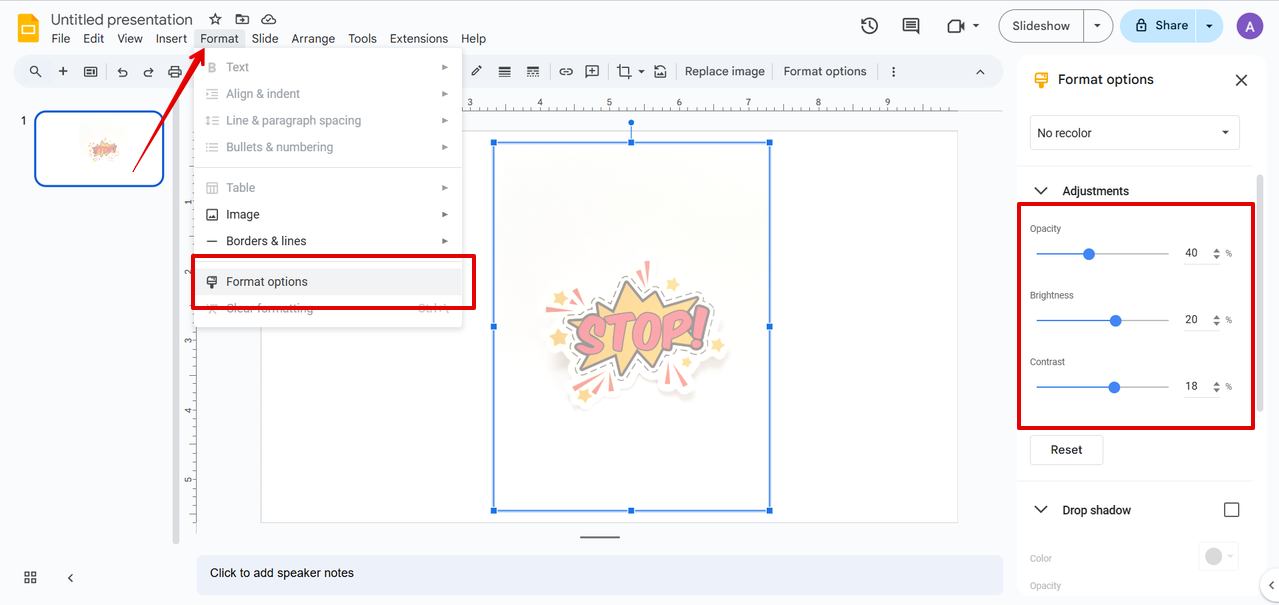Open the grid view icon
Screen dimensions: 1279x605
tap(30, 577)
